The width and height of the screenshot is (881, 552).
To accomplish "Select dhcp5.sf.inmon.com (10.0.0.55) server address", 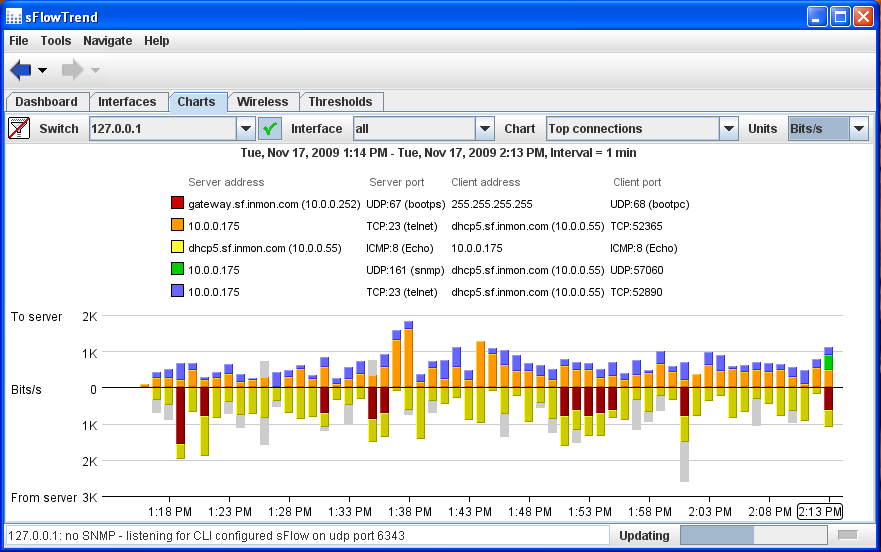I will point(265,248).
